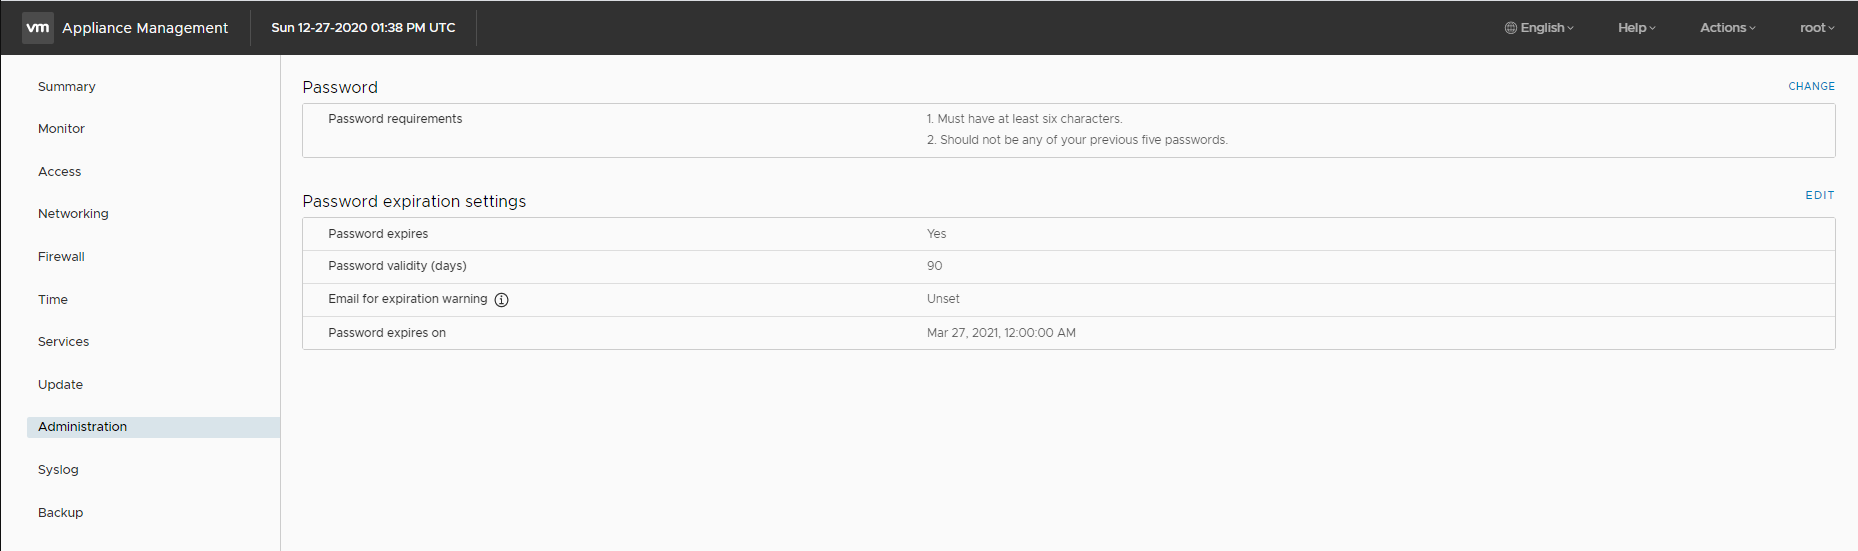Image resolution: width=1858 pixels, height=551 pixels.
Task: Open the Monitor section
Action: [61, 129]
